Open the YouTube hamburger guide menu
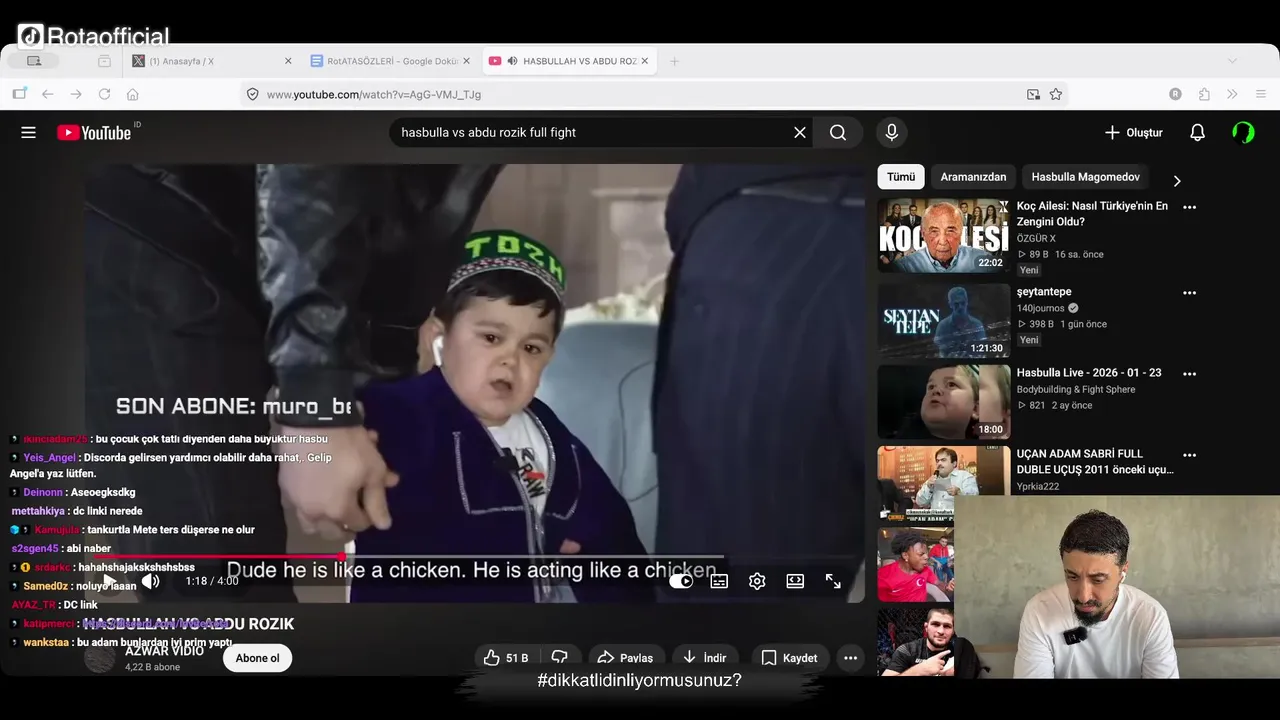 click(x=28, y=132)
